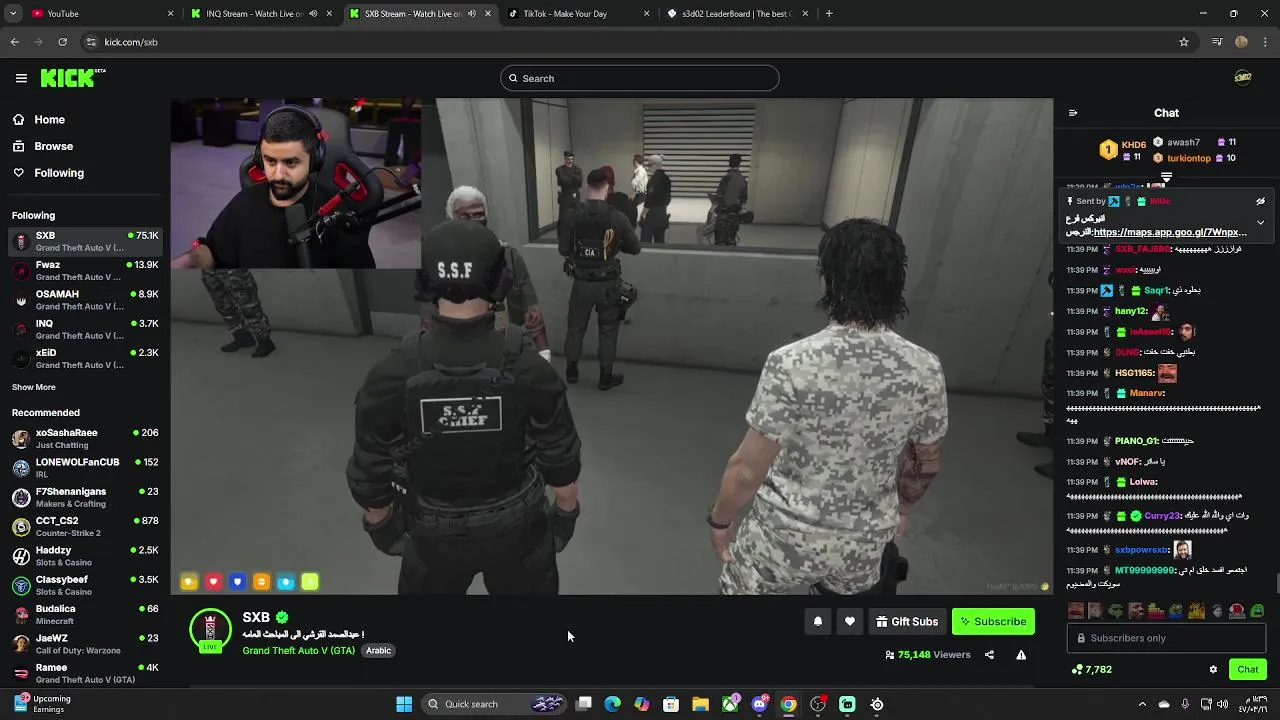Open recommended channel Classybeef
This screenshot has width=1280, height=720.
click(x=84, y=585)
